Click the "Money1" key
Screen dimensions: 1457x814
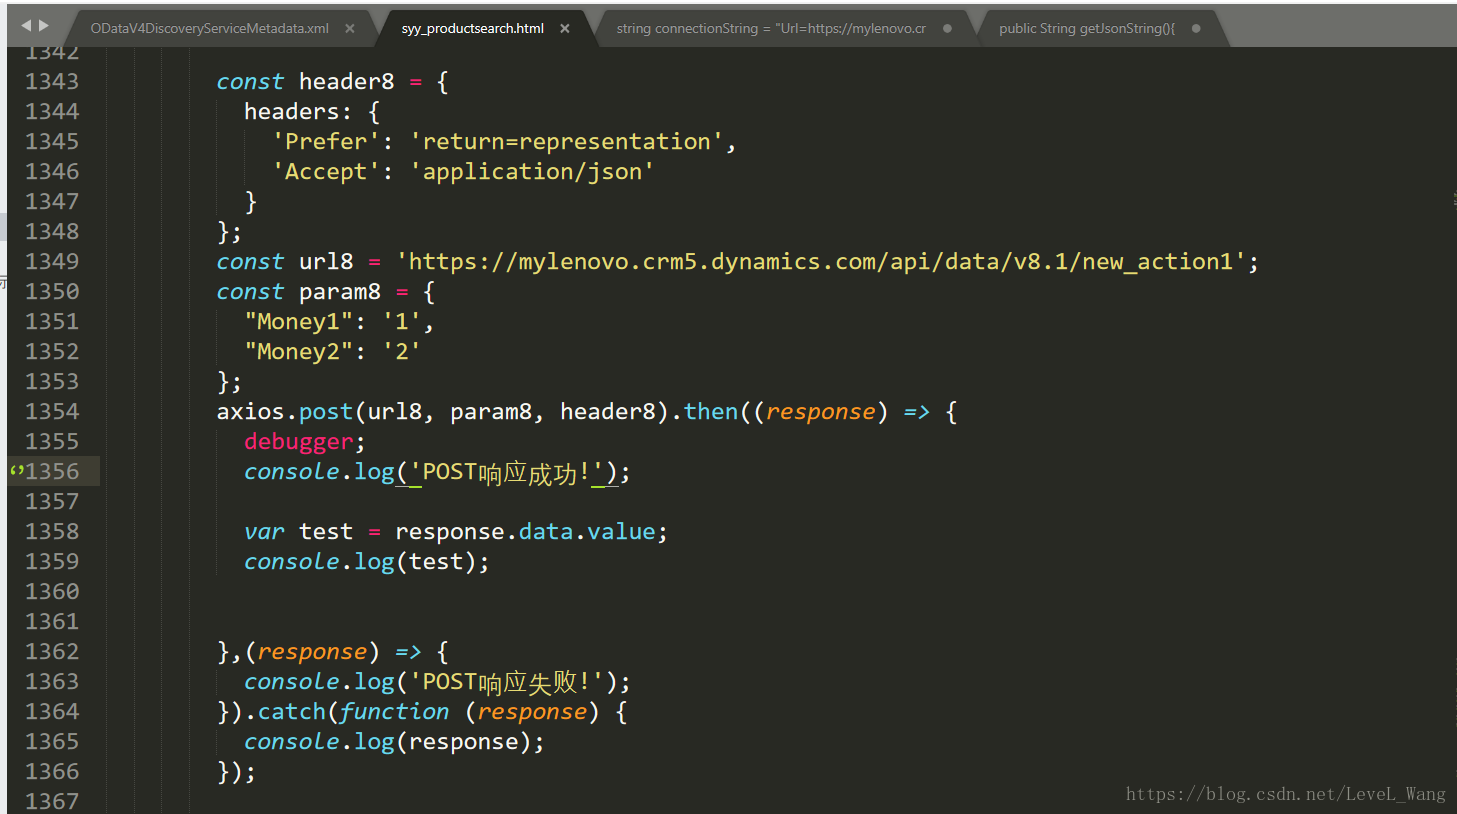pyautogui.click(x=298, y=321)
